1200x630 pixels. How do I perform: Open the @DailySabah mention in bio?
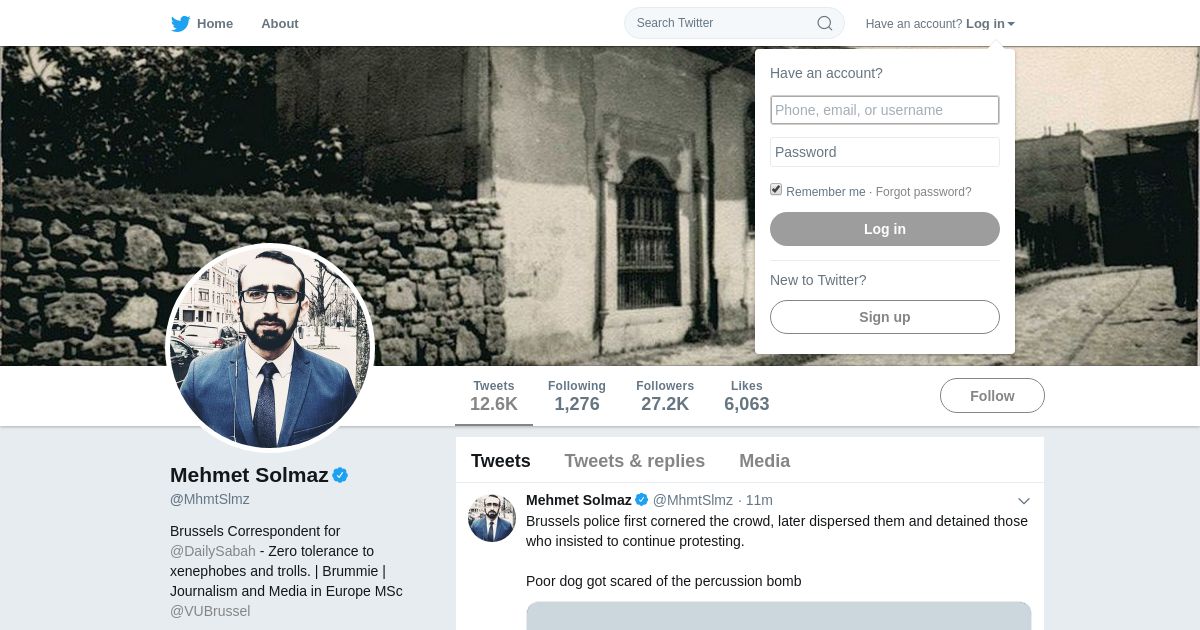[213, 551]
